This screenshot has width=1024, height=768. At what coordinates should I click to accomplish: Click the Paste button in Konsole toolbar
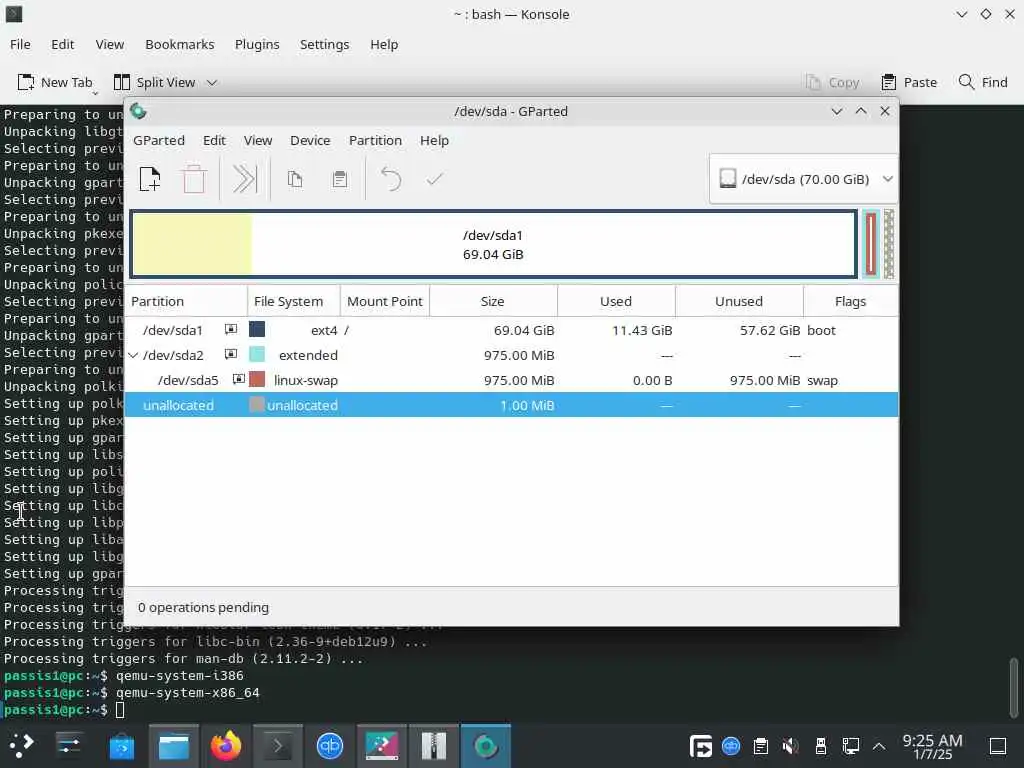click(x=908, y=82)
